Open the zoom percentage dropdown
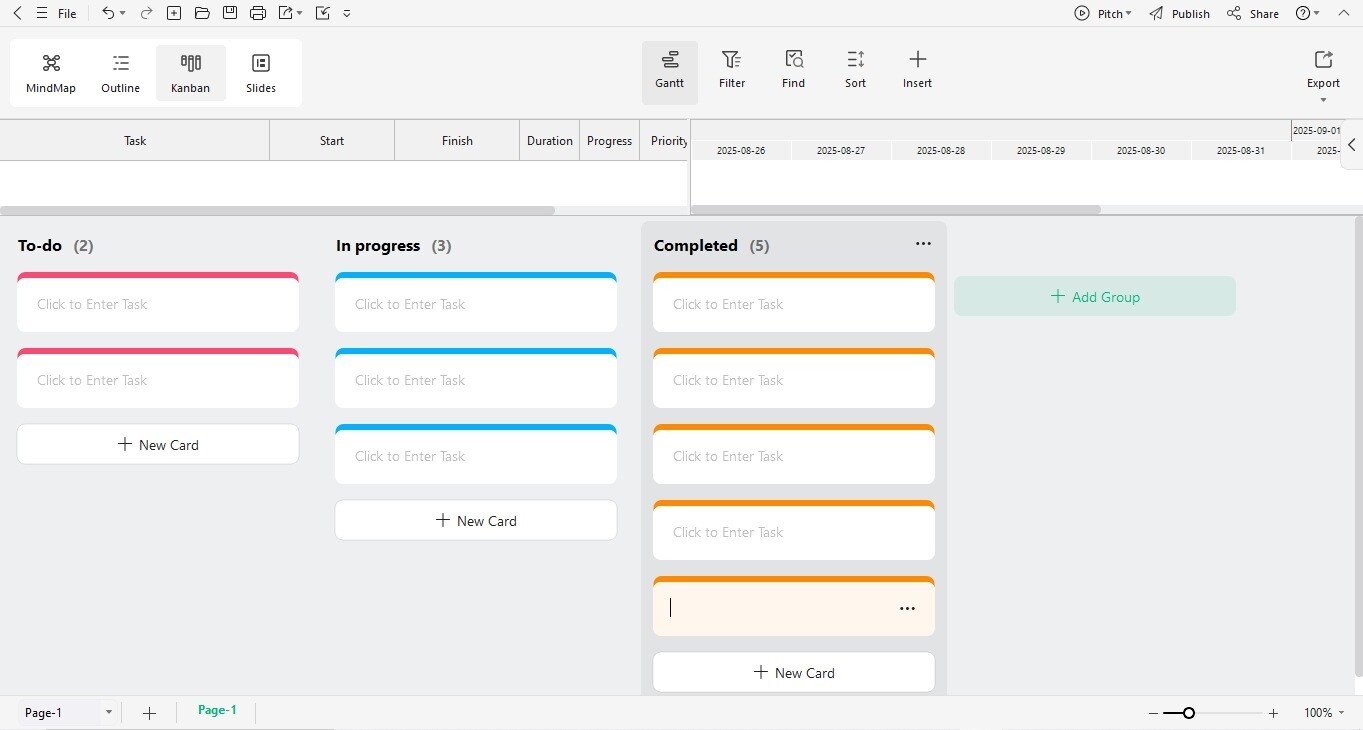Image resolution: width=1363 pixels, height=730 pixels. tap(1322, 713)
